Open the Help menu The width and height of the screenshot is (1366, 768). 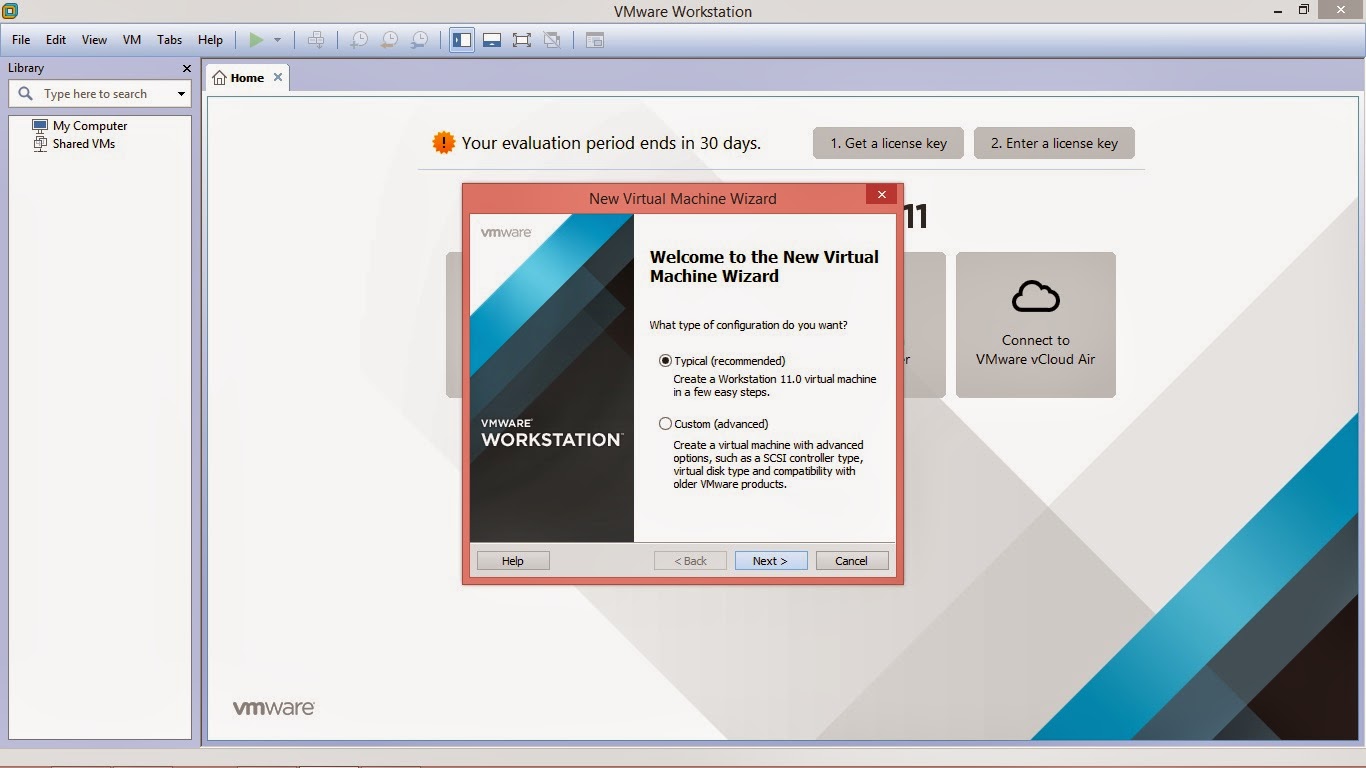coord(210,40)
